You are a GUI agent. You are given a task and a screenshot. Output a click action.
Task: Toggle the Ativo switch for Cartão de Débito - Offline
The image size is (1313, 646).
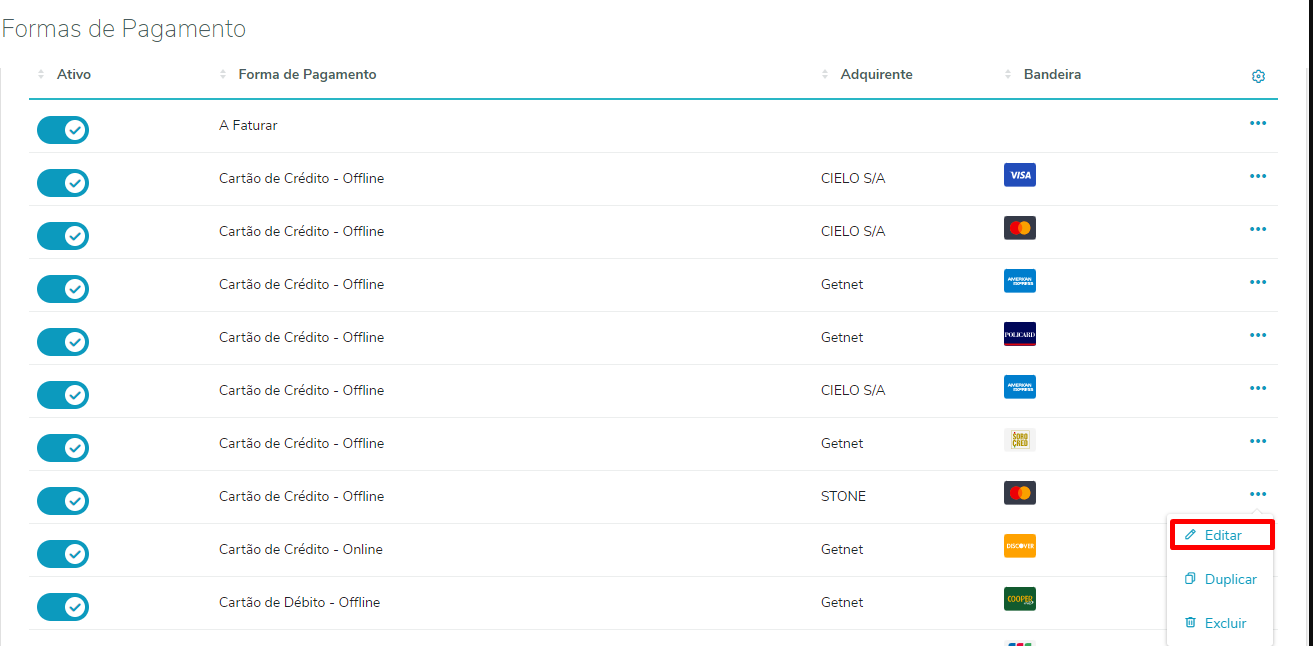coord(63,607)
